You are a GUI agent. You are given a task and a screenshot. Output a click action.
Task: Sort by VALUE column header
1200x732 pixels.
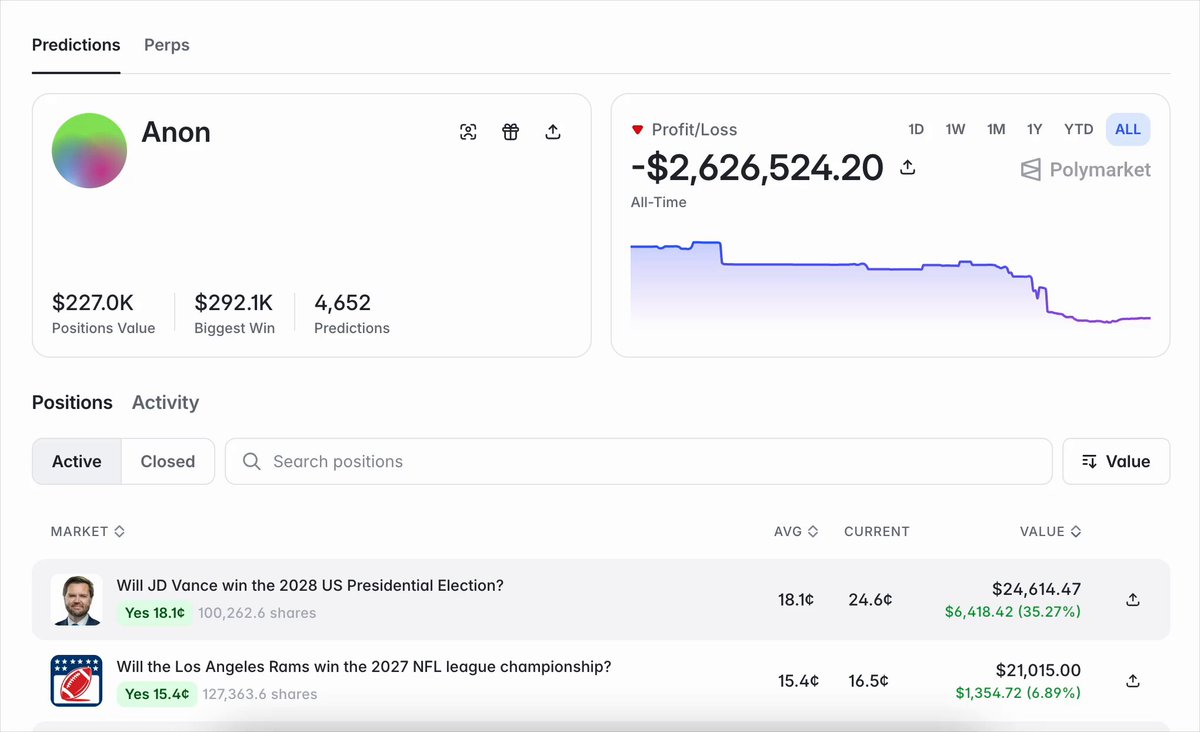click(1050, 531)
